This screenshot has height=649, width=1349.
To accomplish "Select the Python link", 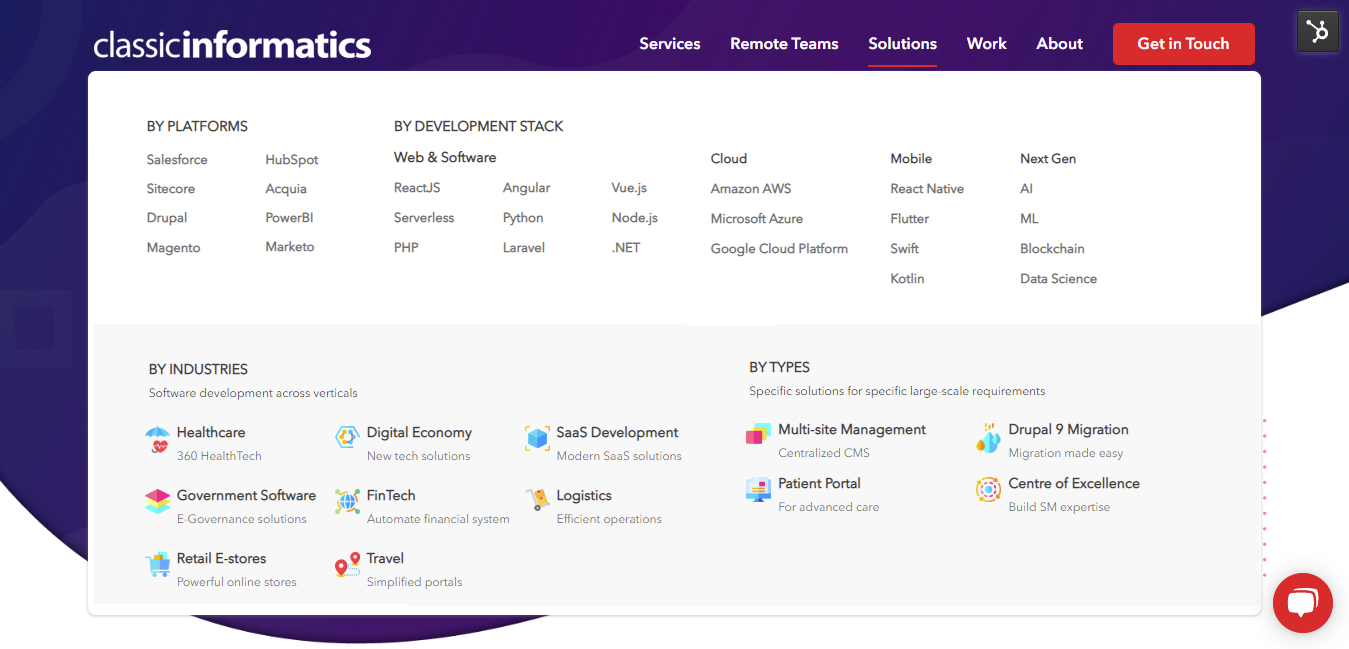I will tap(523, 218).
